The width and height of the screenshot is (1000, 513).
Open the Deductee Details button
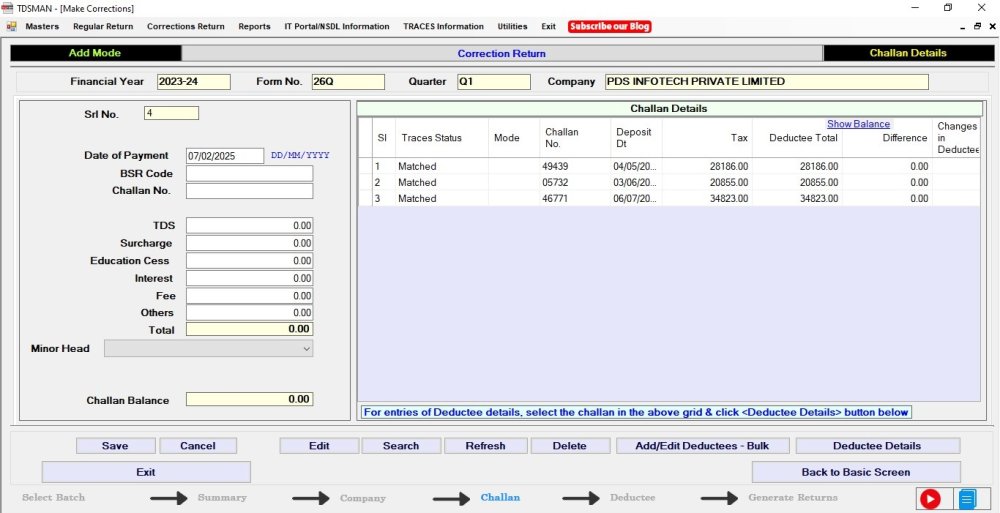pos(877,446)
